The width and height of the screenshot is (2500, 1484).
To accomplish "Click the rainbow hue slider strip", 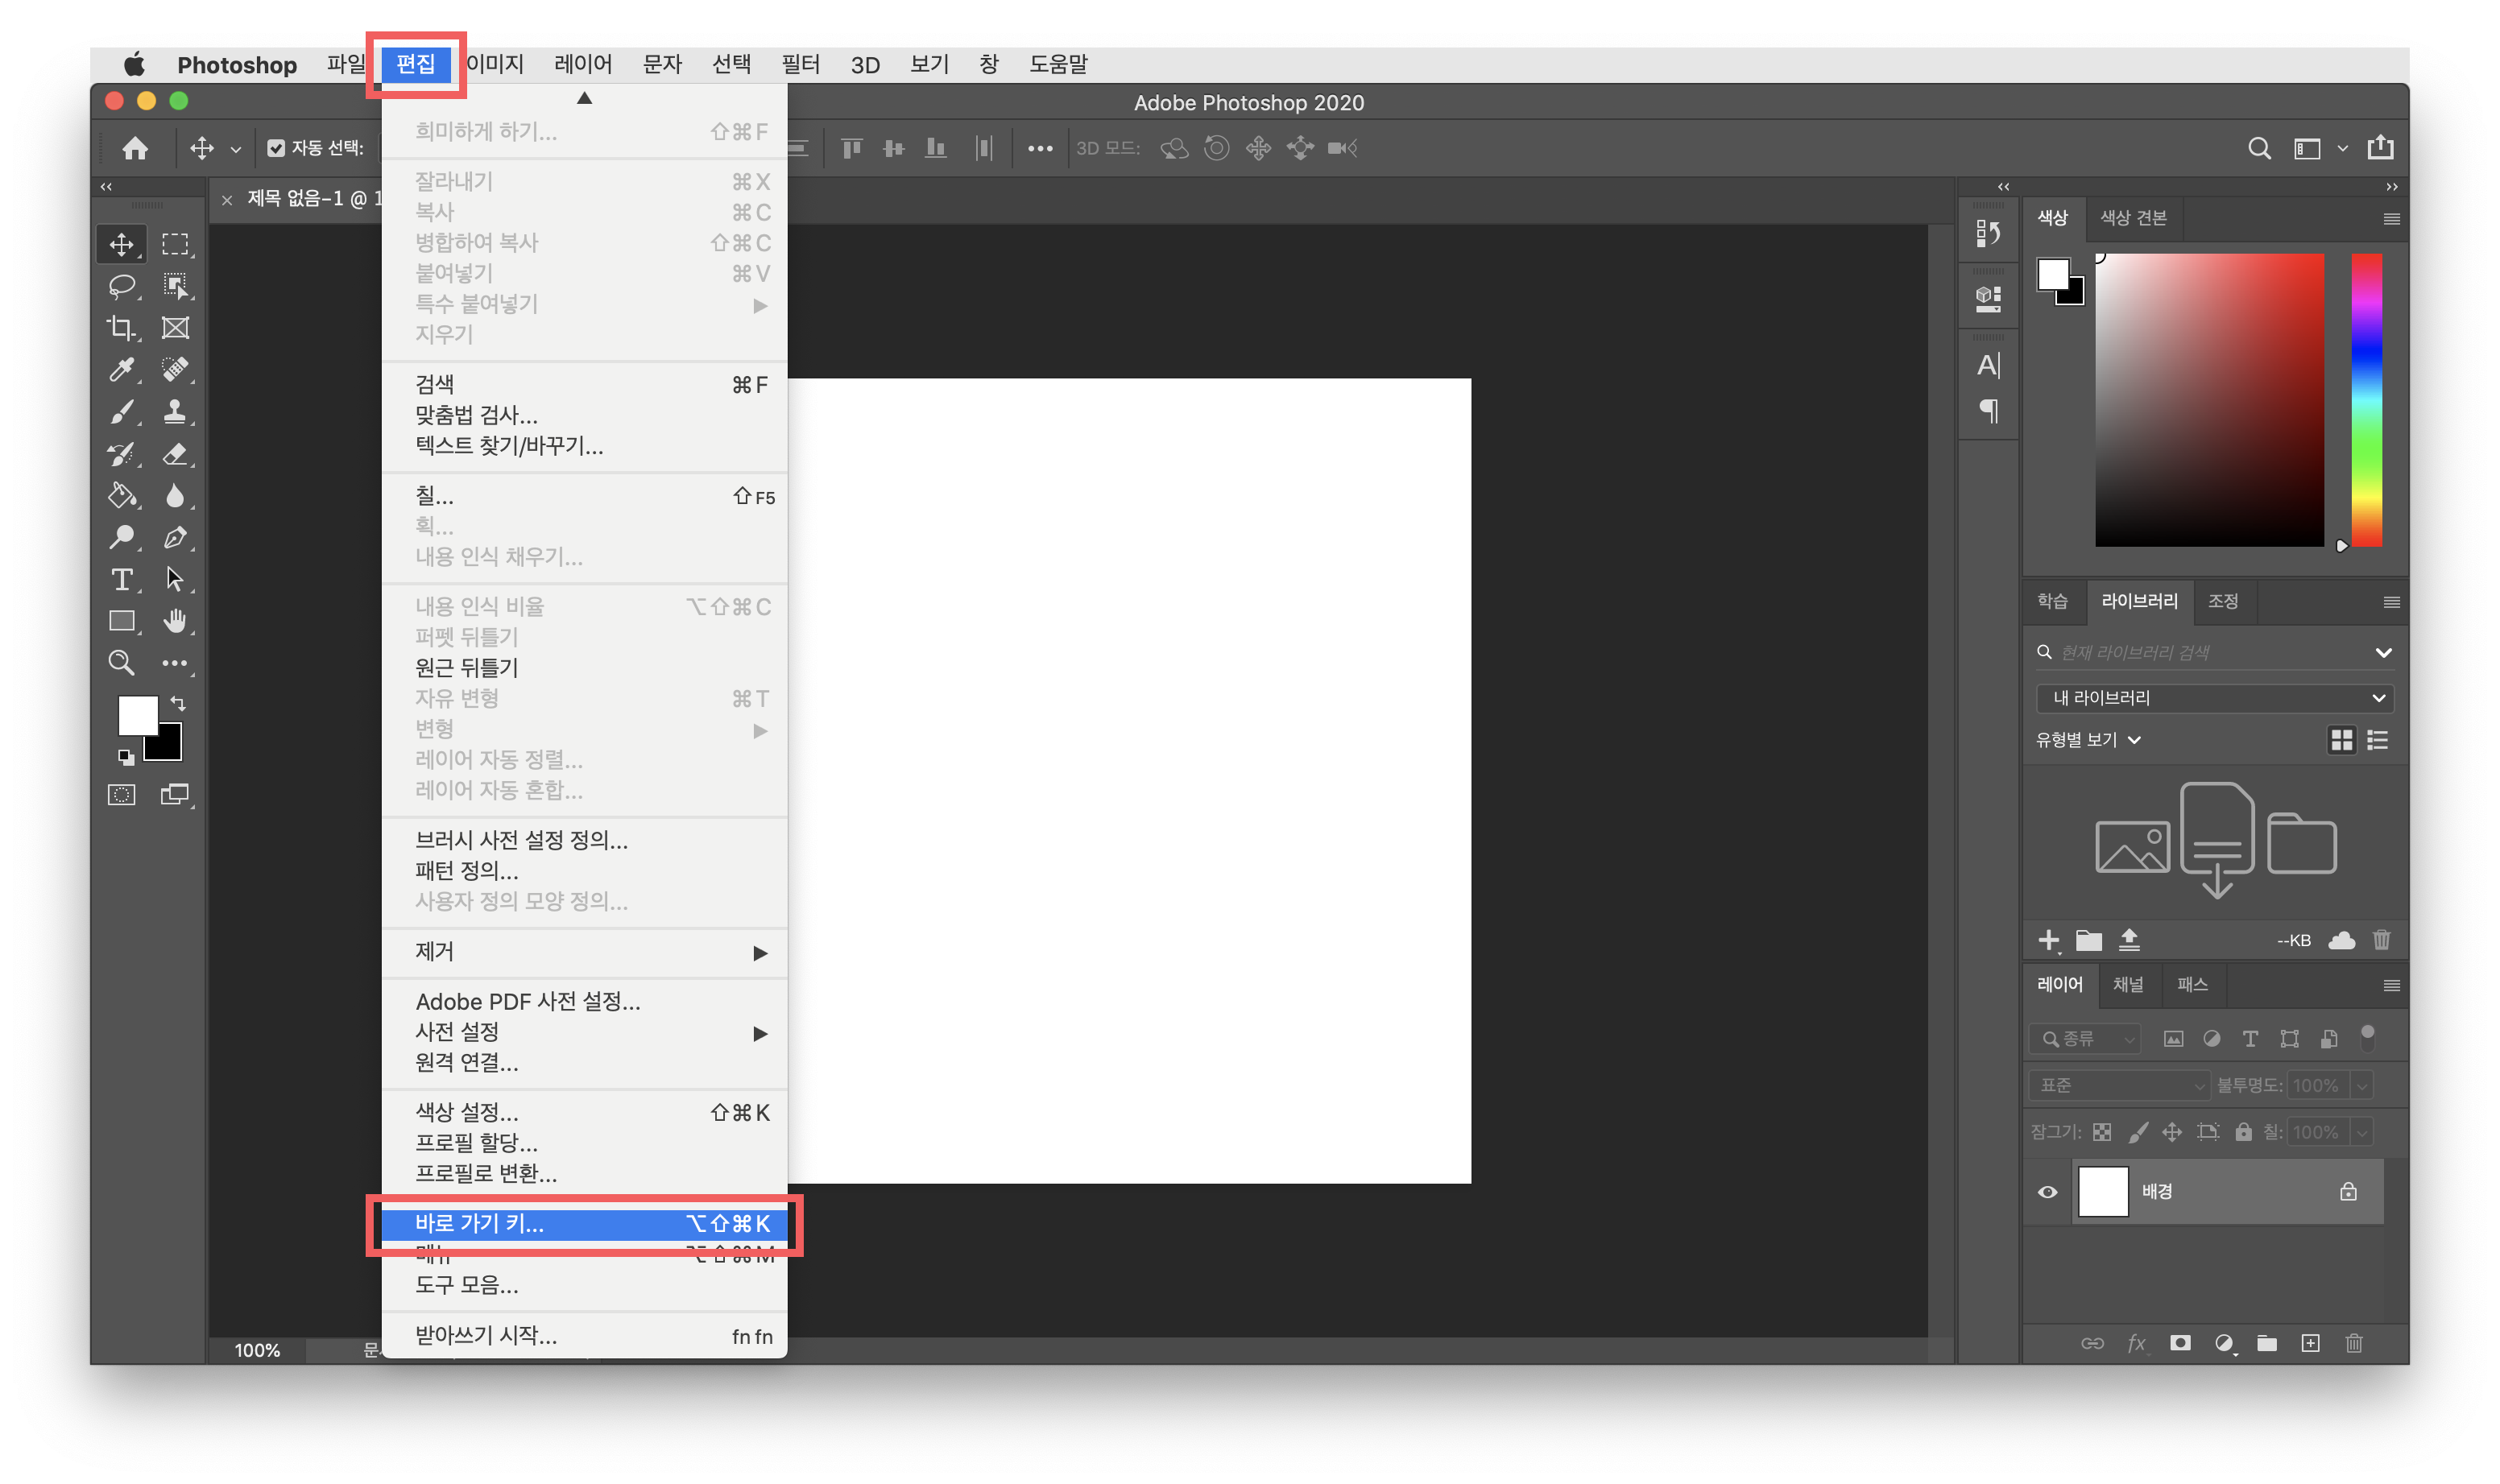I will click(x=2366, y=400).
